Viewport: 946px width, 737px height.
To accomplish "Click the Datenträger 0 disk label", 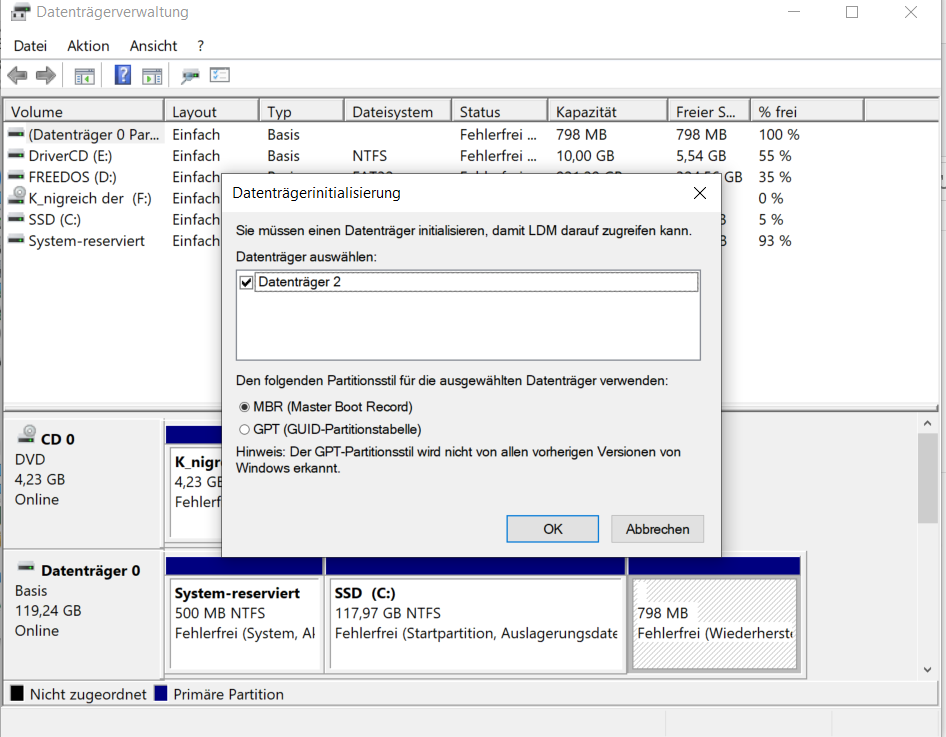I will [x=90, y=571].
